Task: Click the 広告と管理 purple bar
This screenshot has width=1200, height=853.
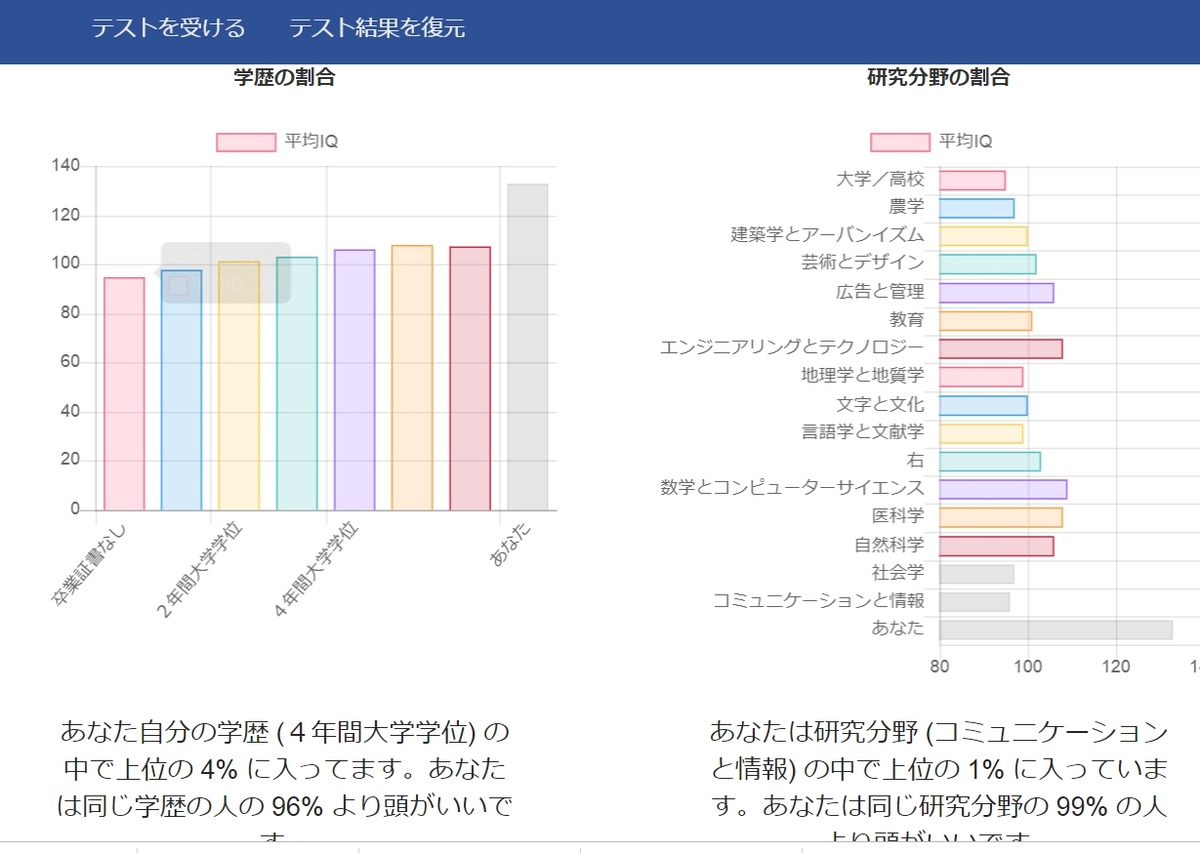Action: (x=997, y=292)
